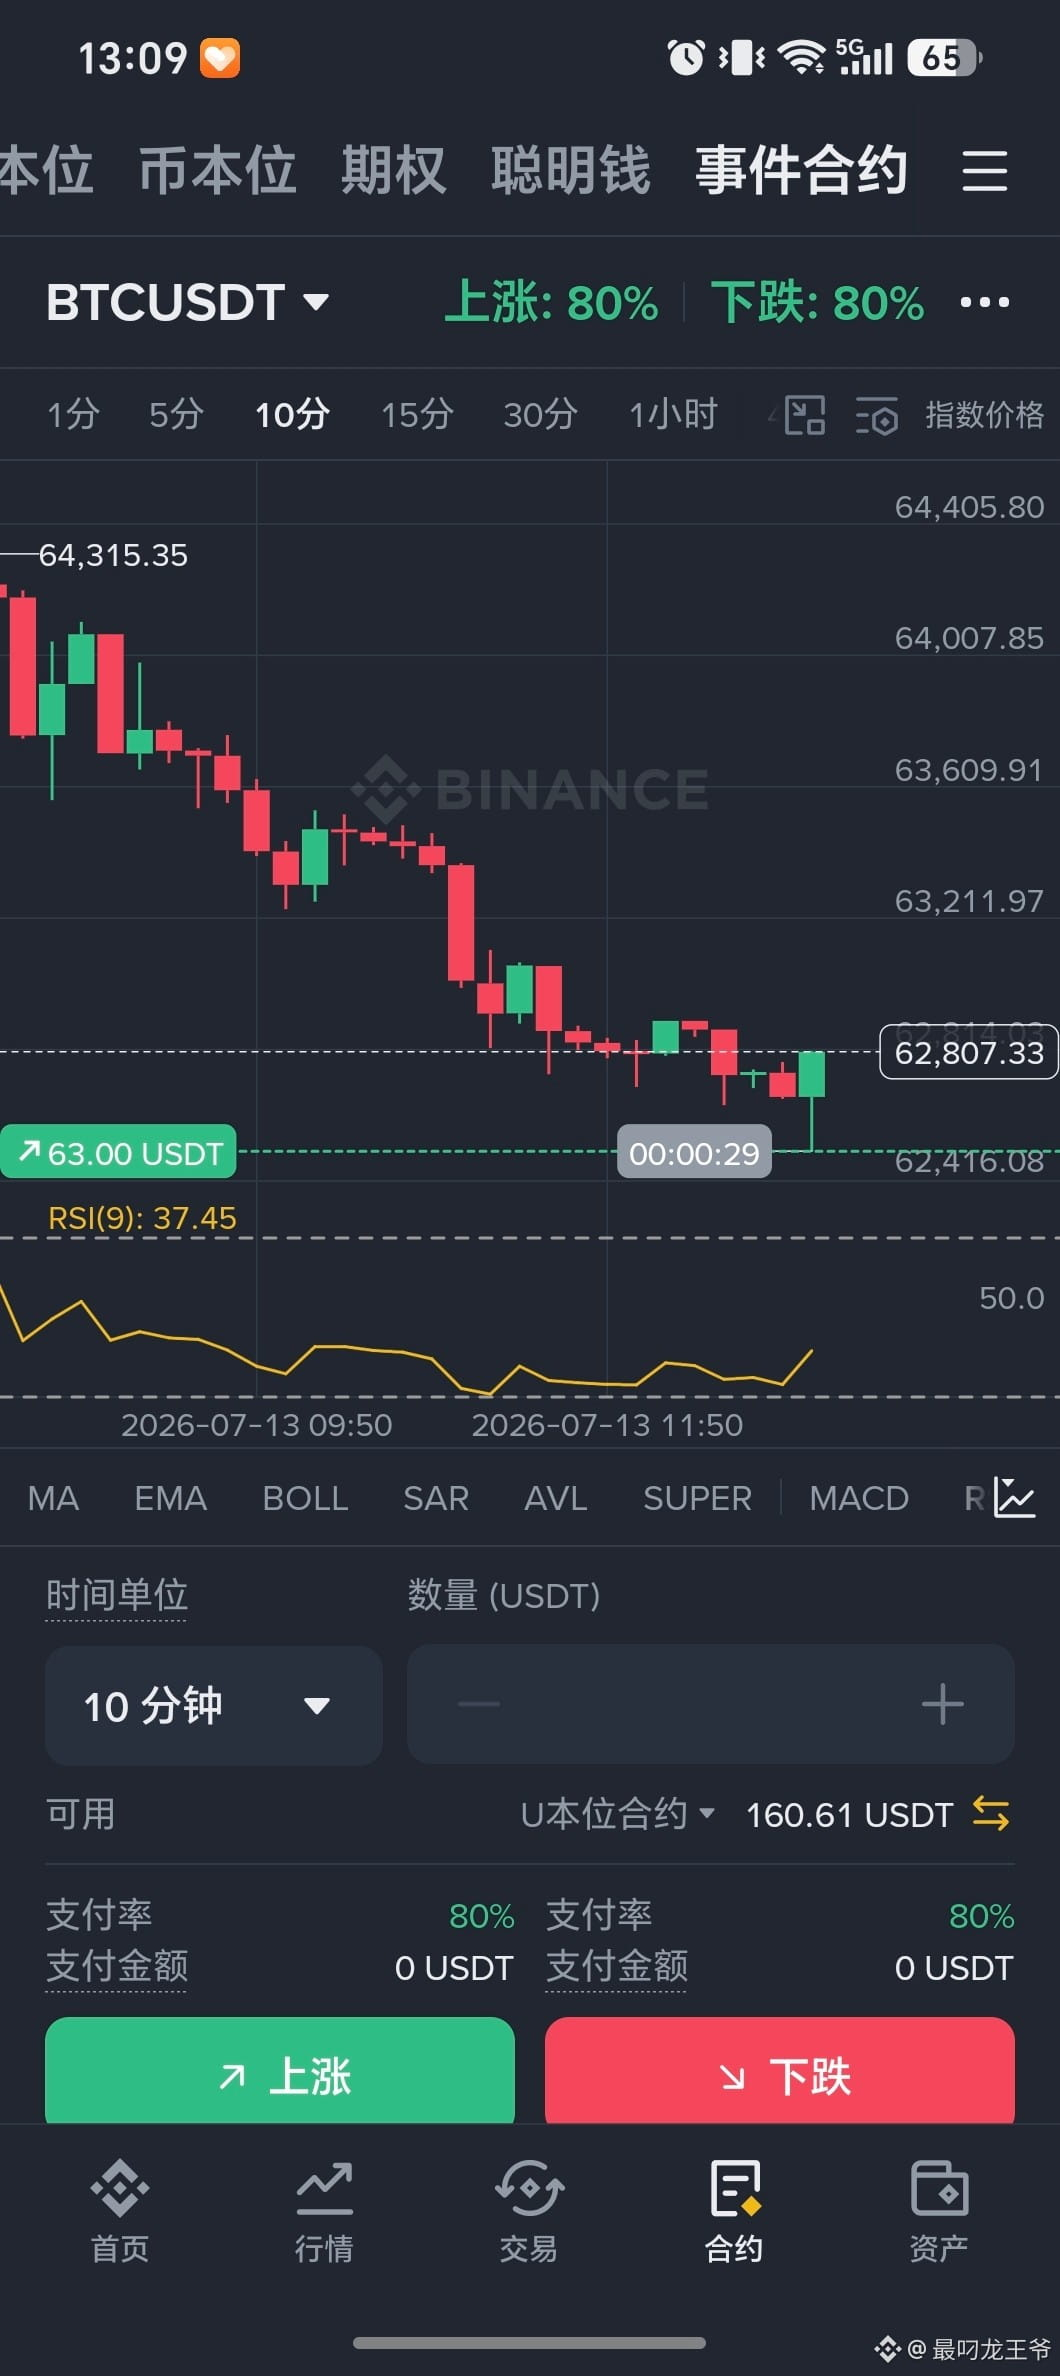
Task: Tap the 63.00 USDT position tag on chart
Action: (119, 1152)
